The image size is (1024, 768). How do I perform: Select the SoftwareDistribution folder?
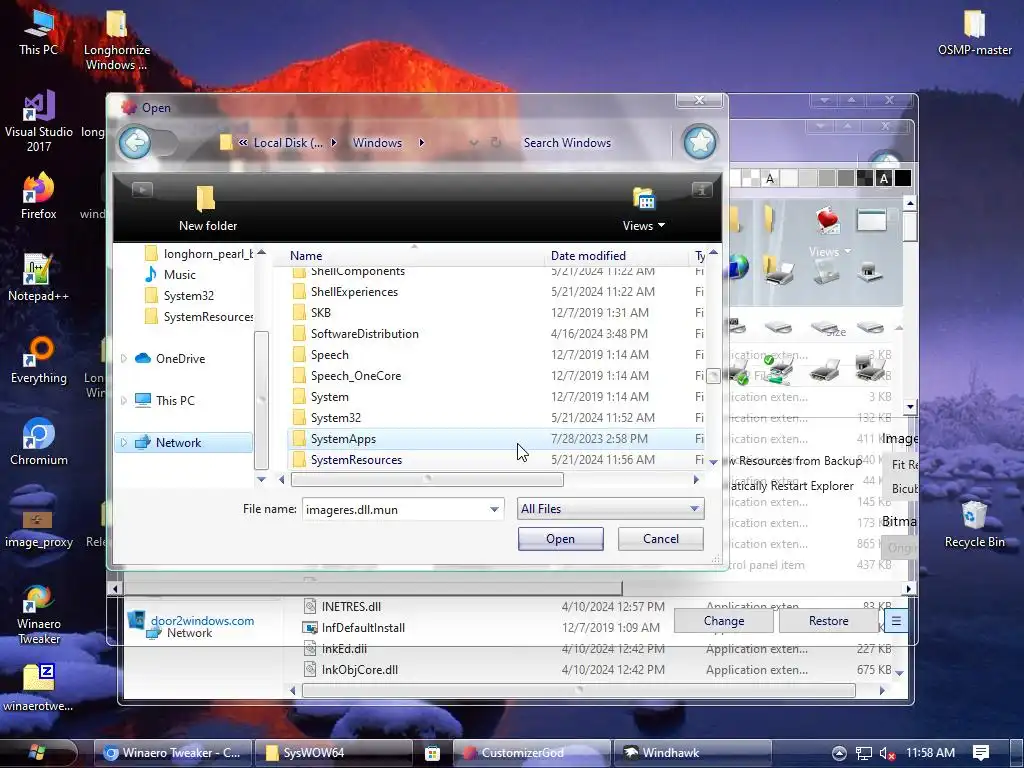495,333
